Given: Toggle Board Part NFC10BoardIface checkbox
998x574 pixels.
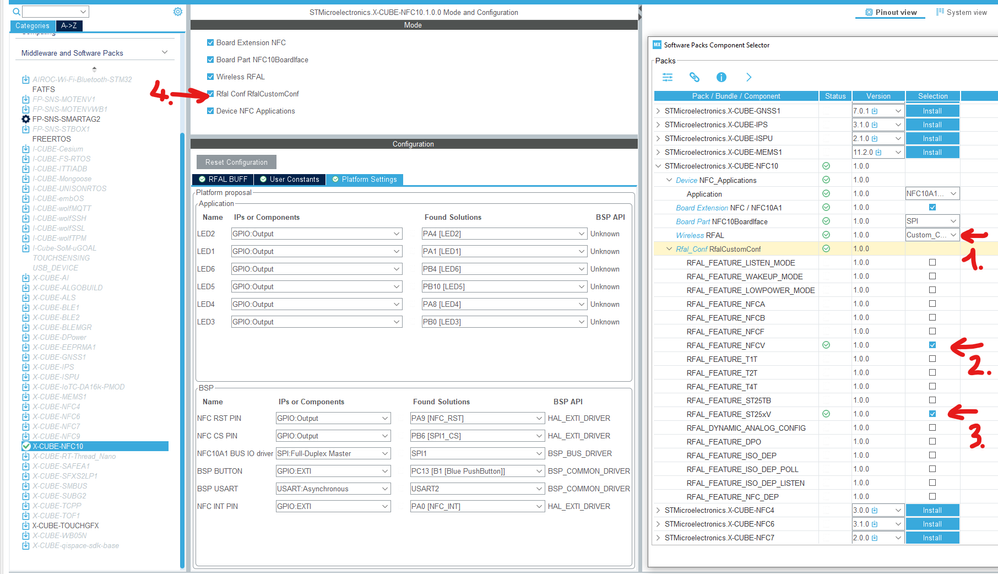Looking at the screenshot, I should [x=210, y=60].
